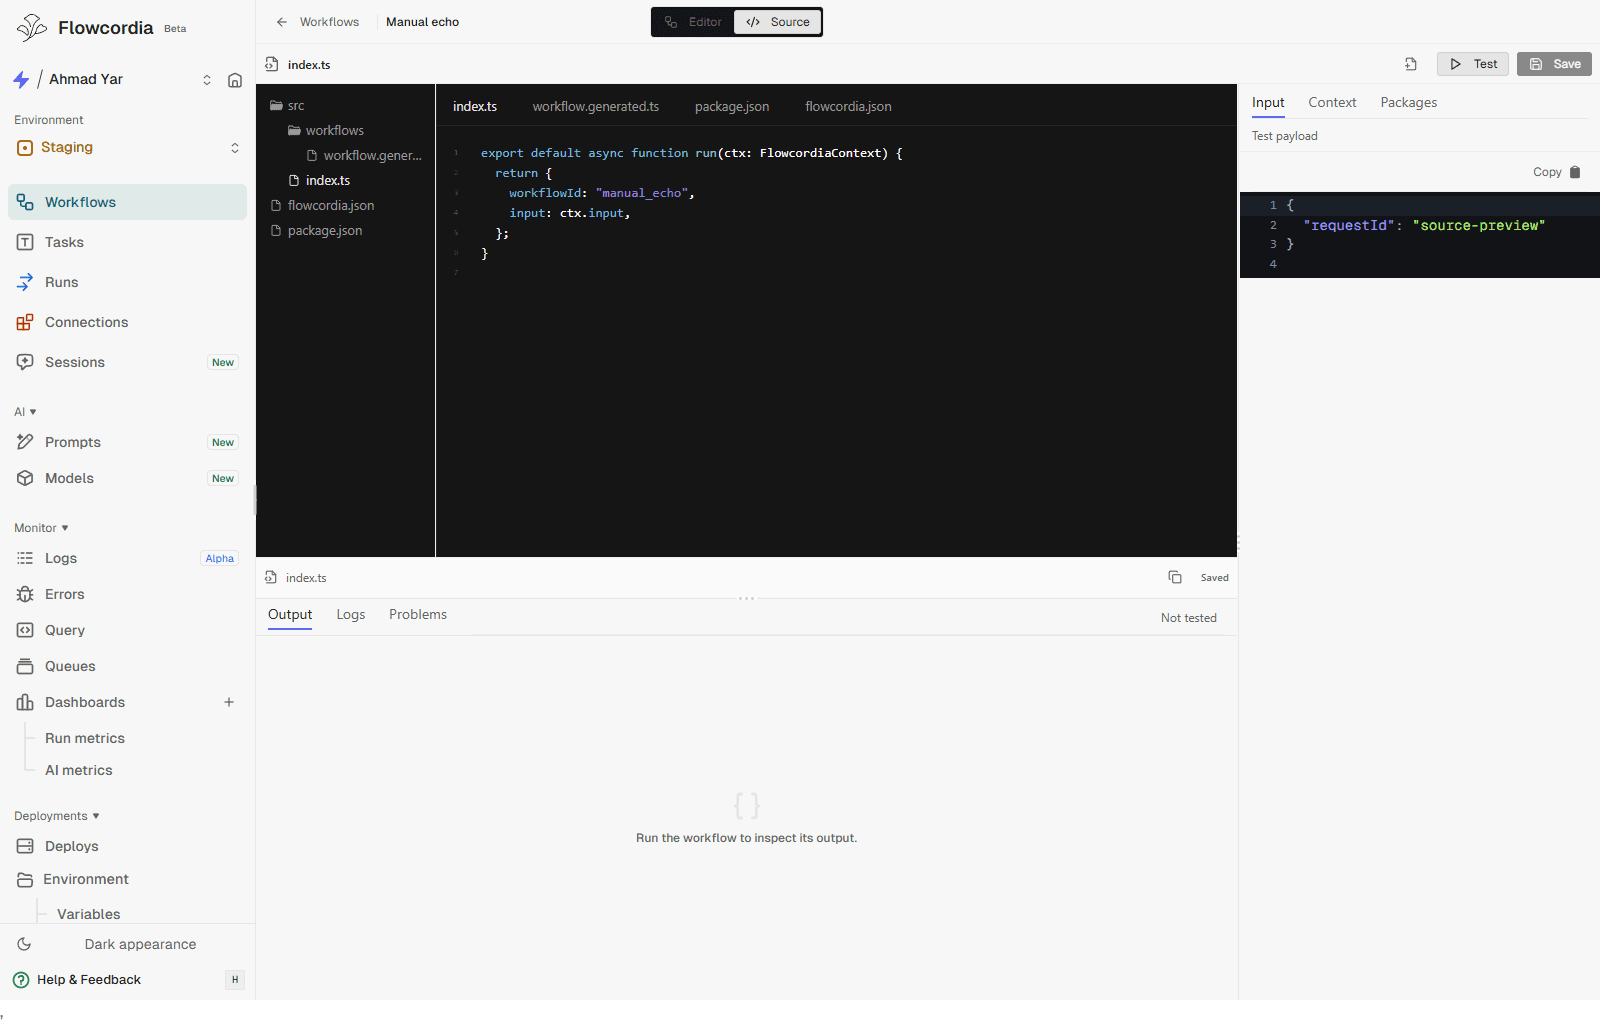This screenshot has width=1600, height=1024.
Task: Open Sessions in the sidebar
Action: pos(127,362)
